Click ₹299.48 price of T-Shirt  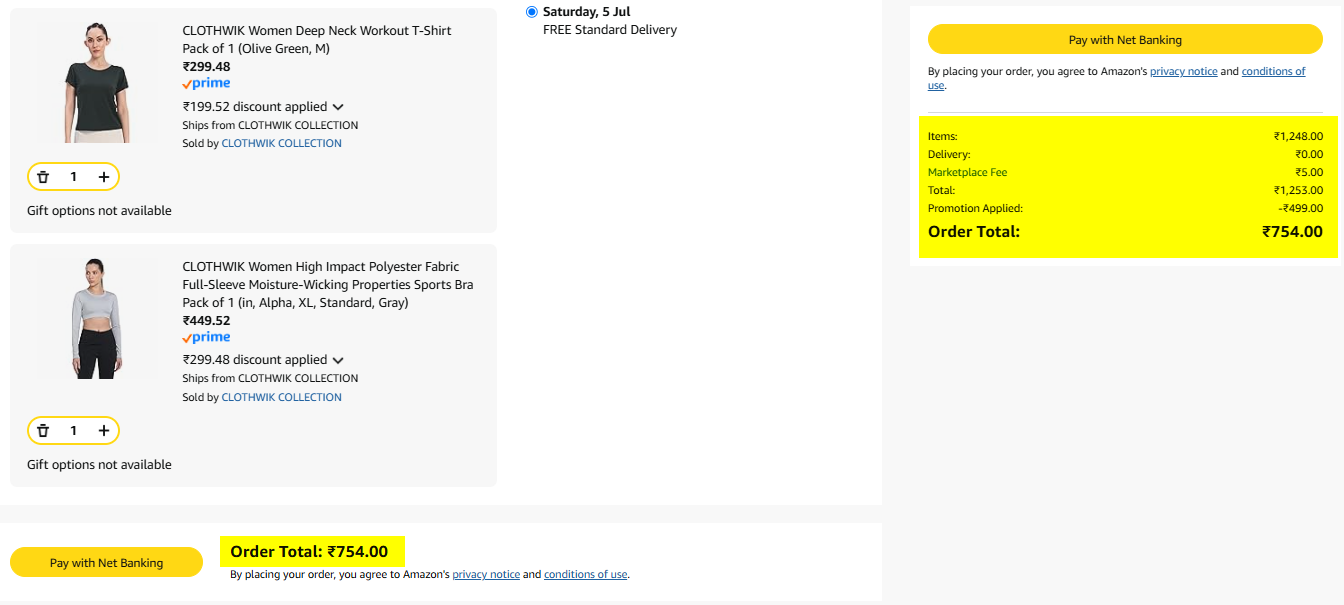(x=206, y=67)
